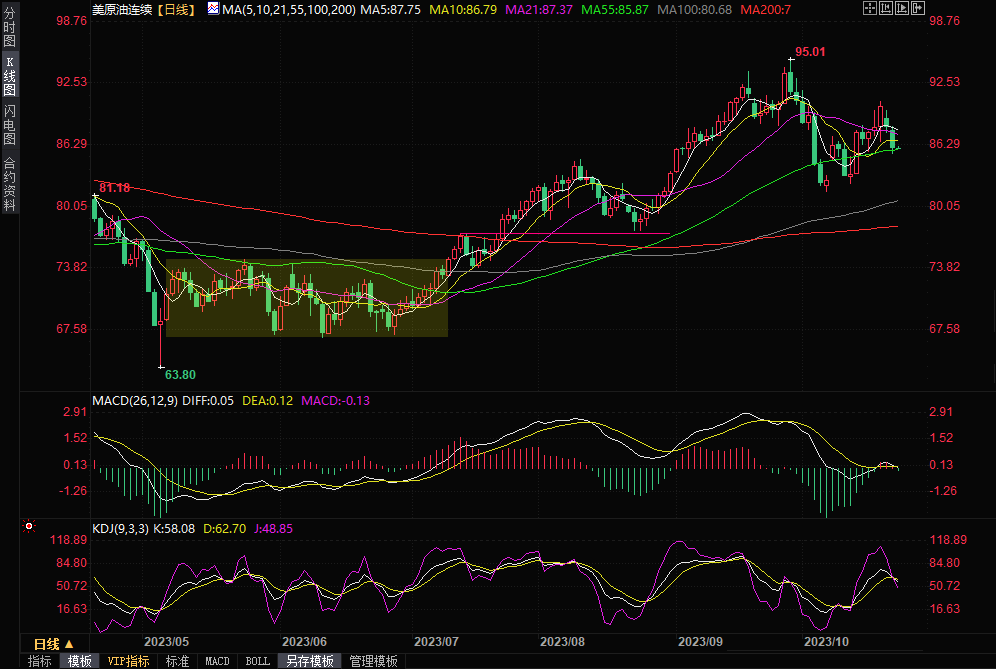Apply the MACD template in bottom bar
996x669 pixels.
point(217,661)
